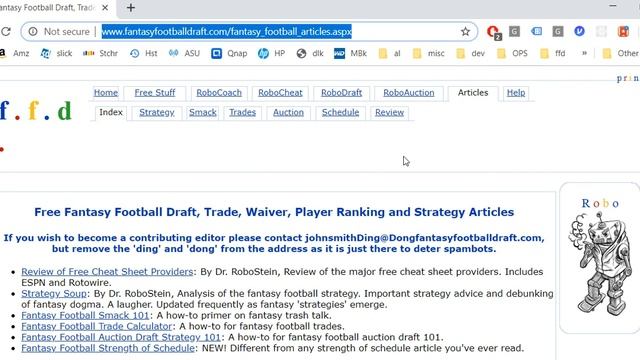
Task: Open a new browser tab
Action: (x=131, y=8)
